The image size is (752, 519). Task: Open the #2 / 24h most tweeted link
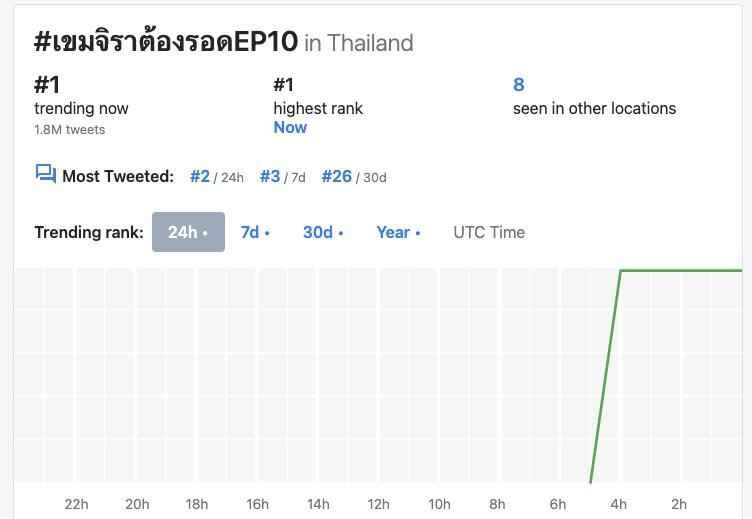pyautogui.click(x=216, y=177)
